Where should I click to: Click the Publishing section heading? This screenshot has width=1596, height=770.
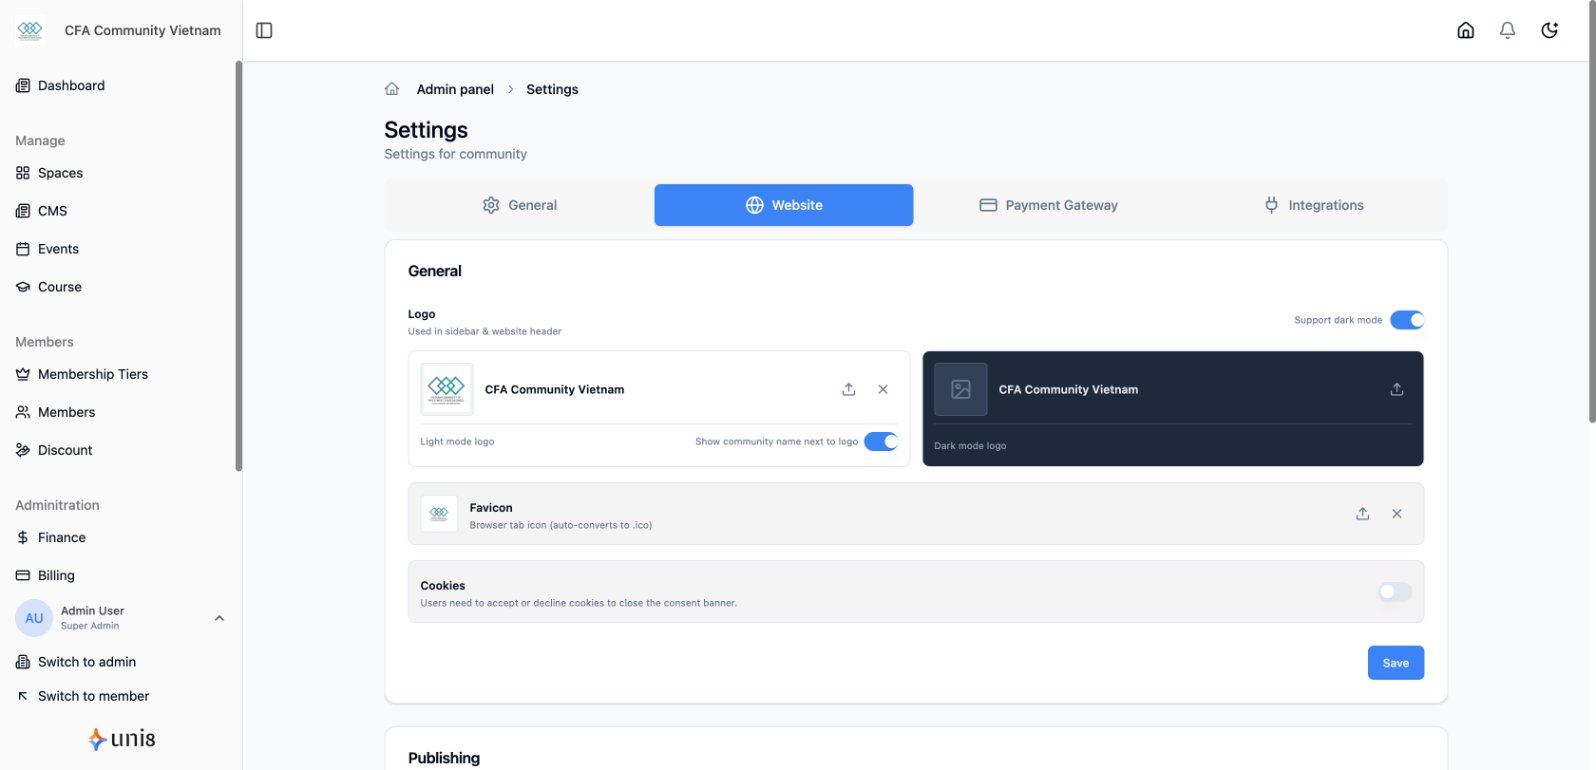pyautogui.click(x=444, y=758)
